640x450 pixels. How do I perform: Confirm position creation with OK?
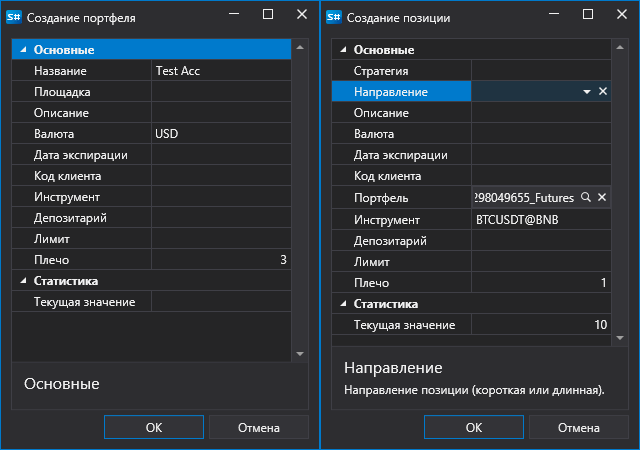click(x=474, y=427)
